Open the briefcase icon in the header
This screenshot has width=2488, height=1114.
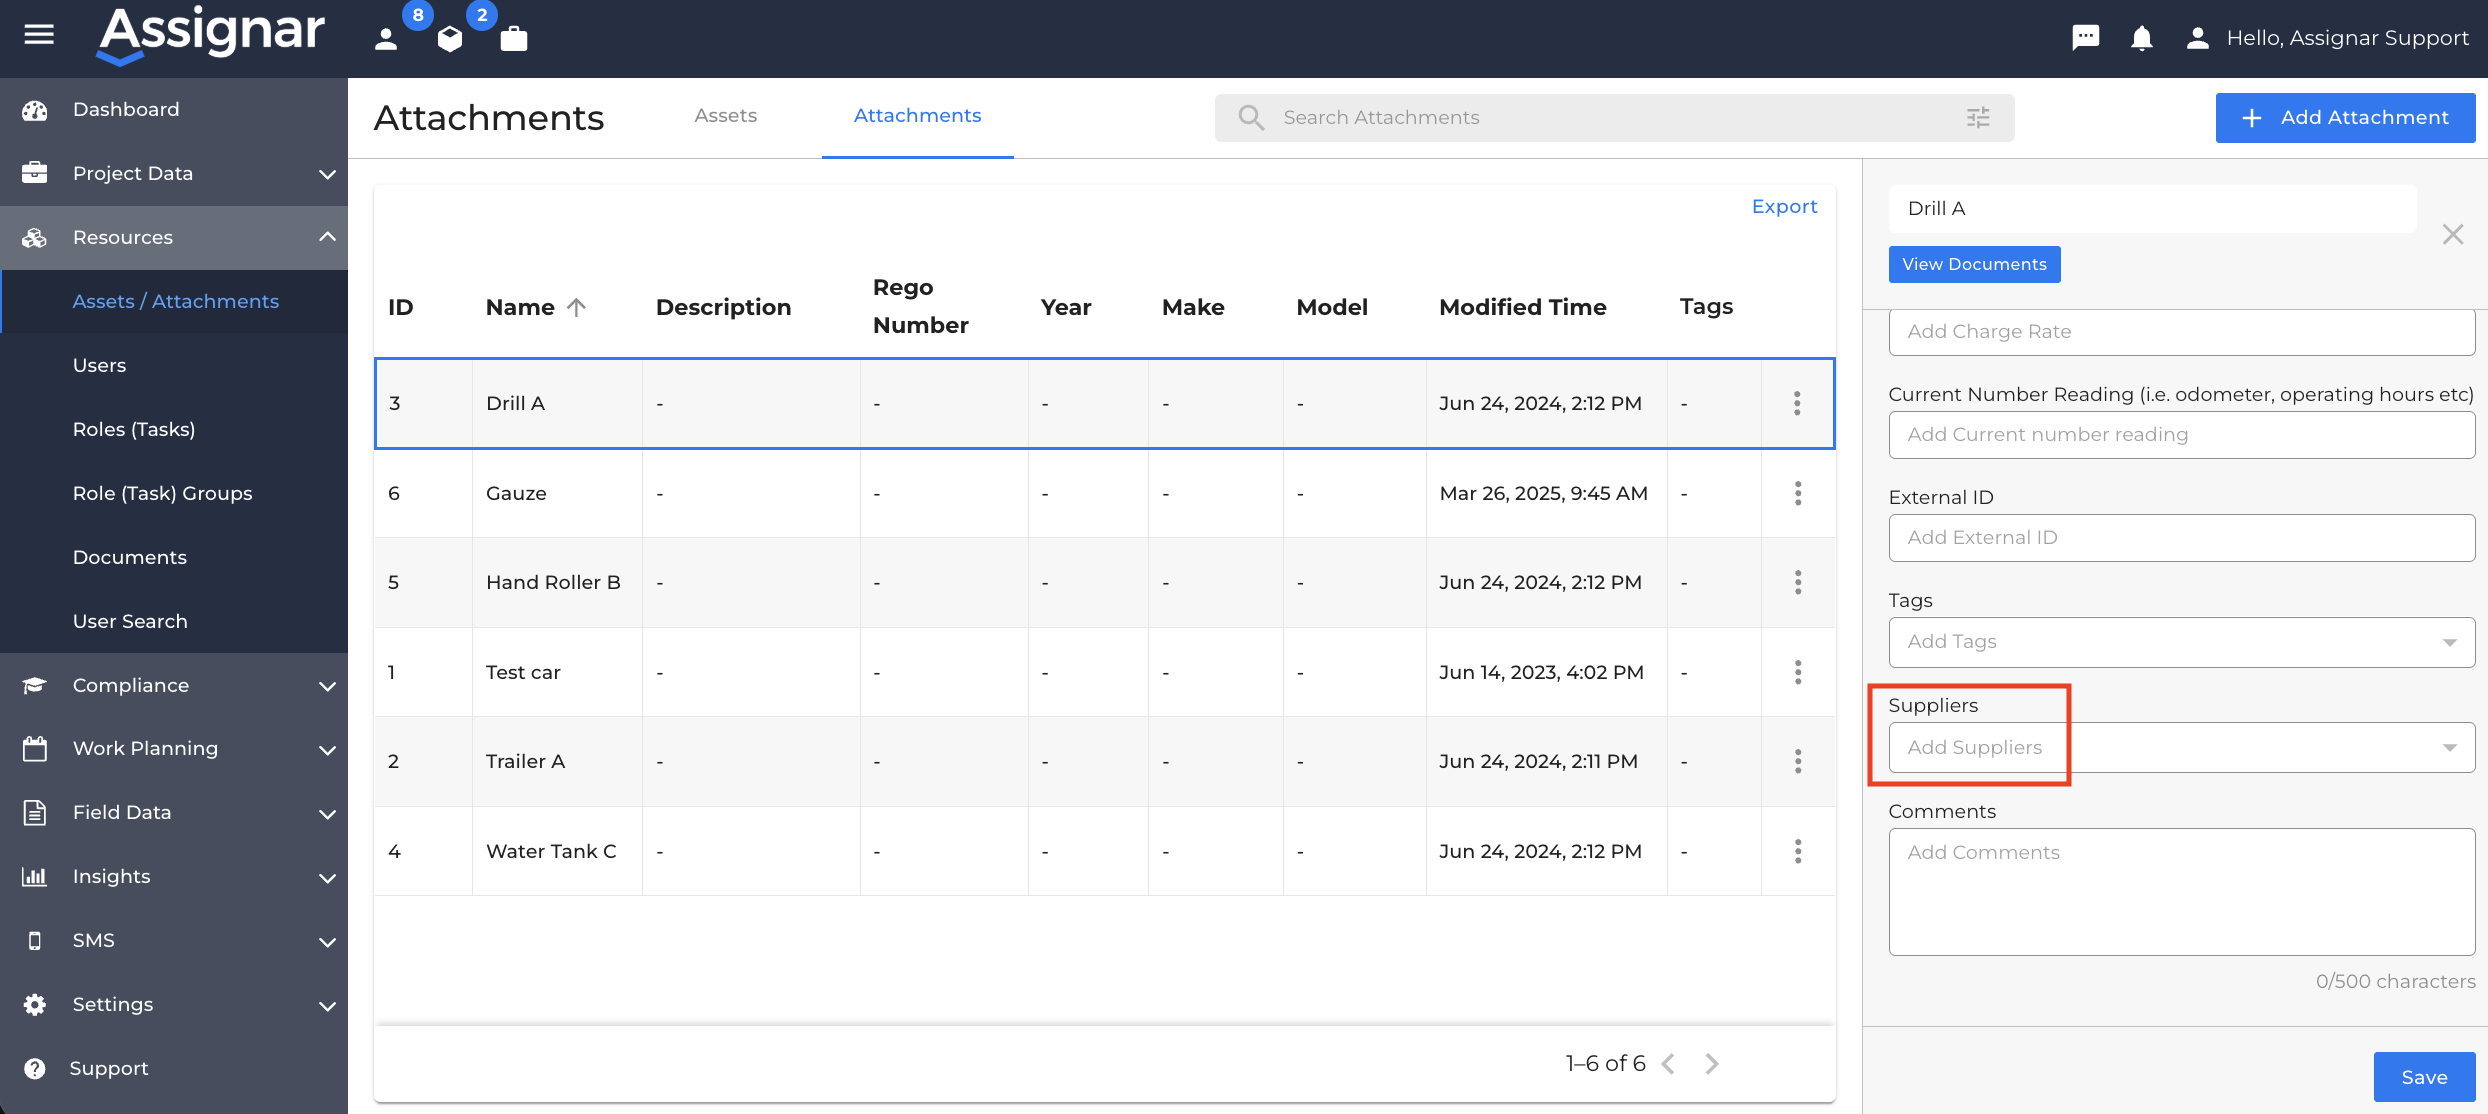(x=514, y=38)
